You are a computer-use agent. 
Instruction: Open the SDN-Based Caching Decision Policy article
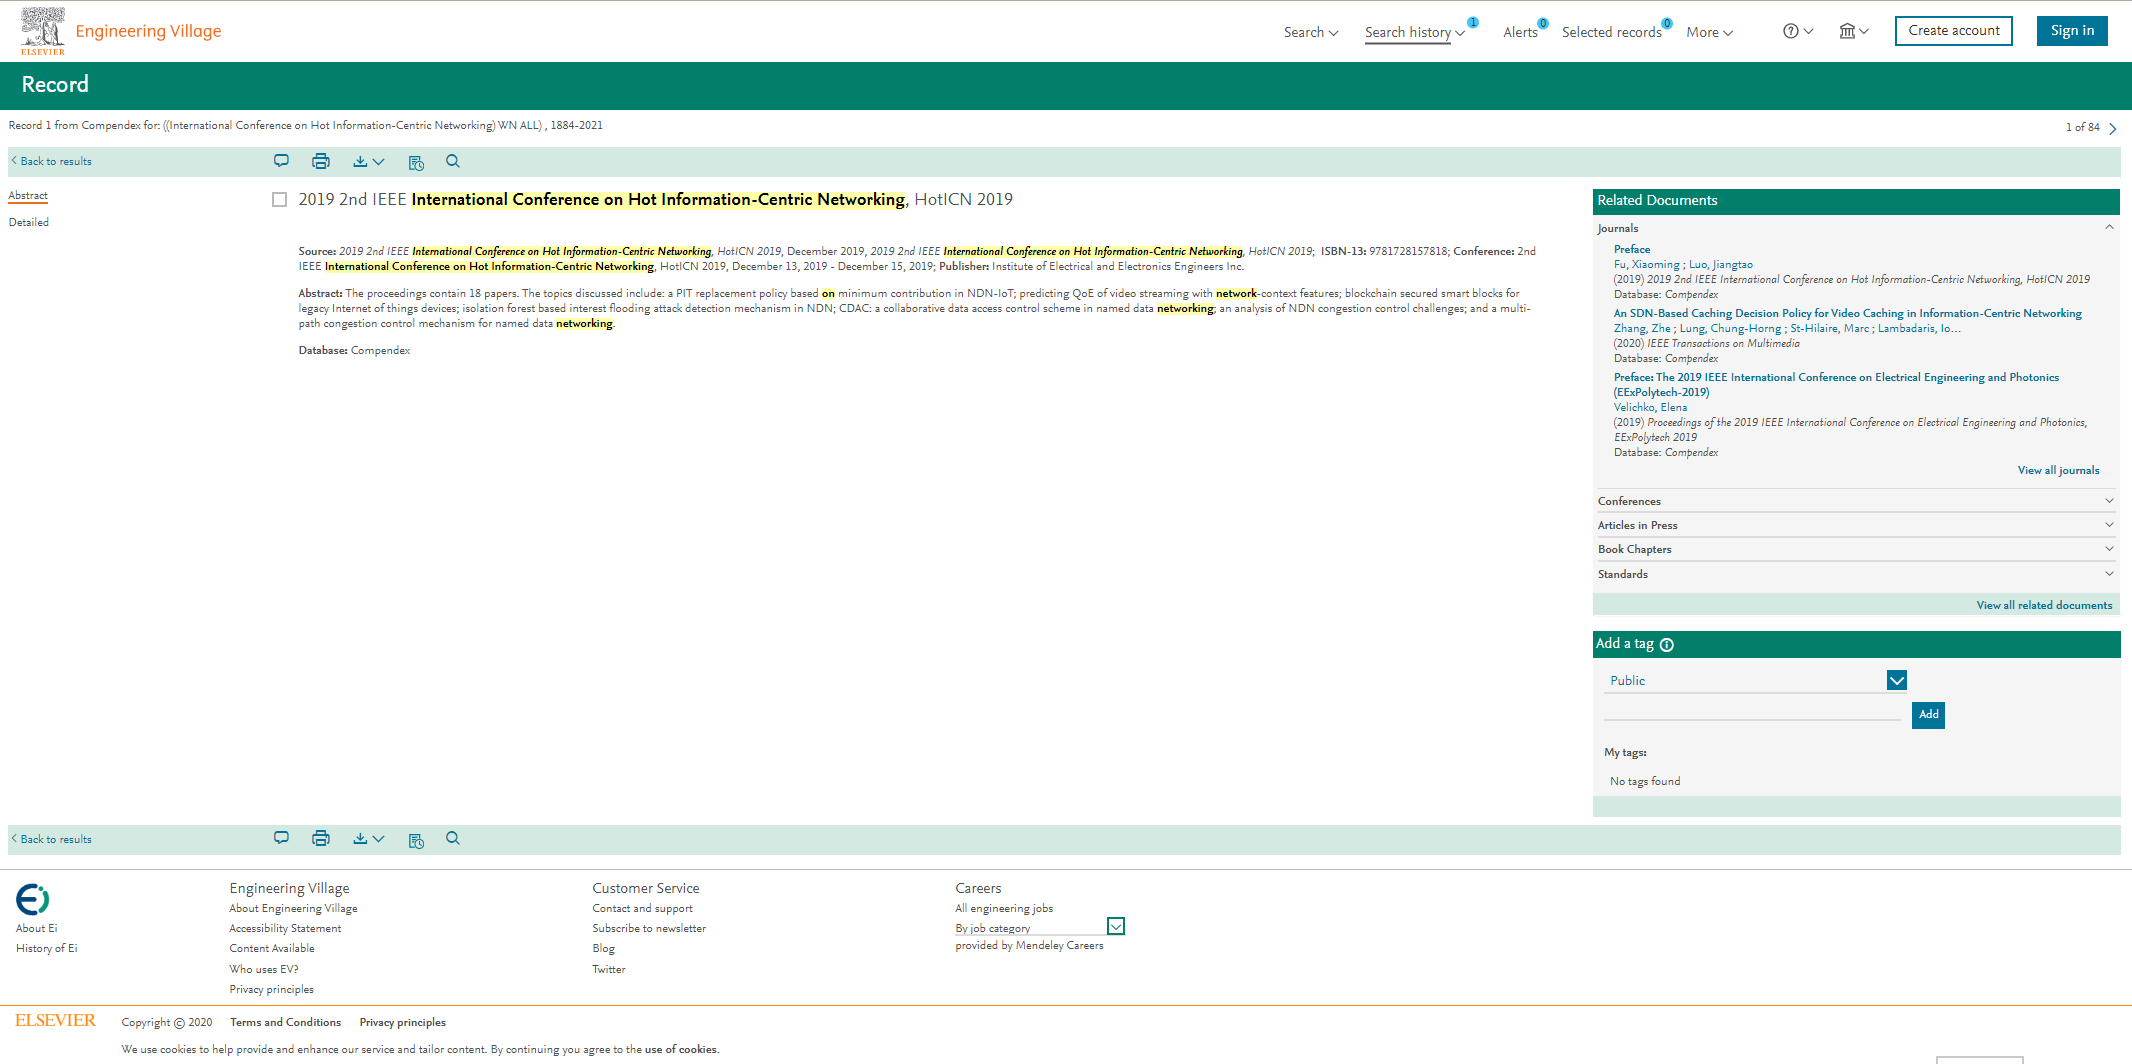[x=1848, y=313]
